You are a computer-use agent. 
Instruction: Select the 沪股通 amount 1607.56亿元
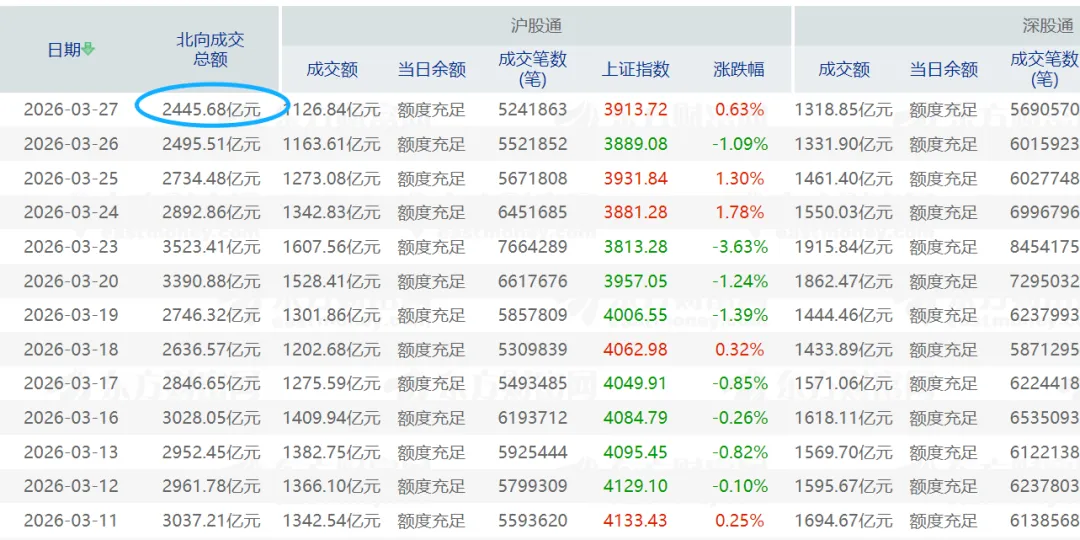(x=332, y=247)
